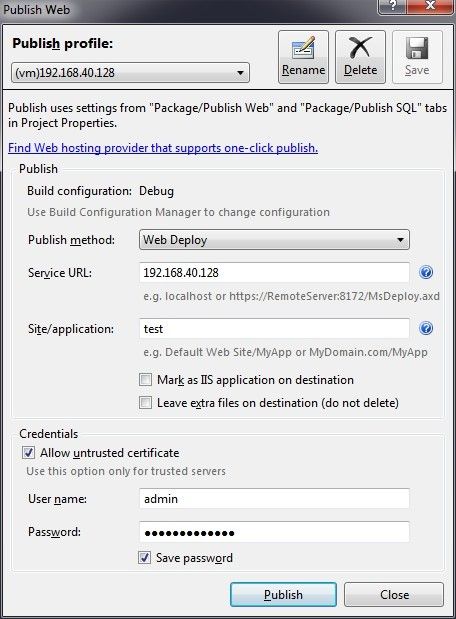Click the Rename profile icon button
Image resolution: width=456 pixels, height=619 pixels.
click(303, 57)
